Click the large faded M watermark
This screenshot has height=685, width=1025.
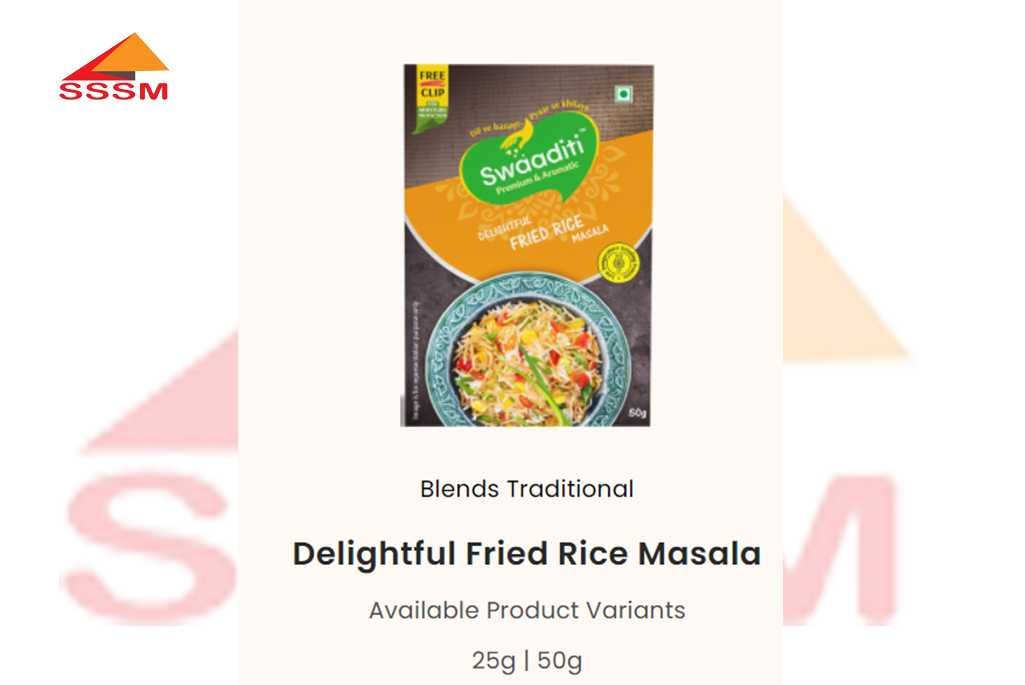tap(840, 549)
